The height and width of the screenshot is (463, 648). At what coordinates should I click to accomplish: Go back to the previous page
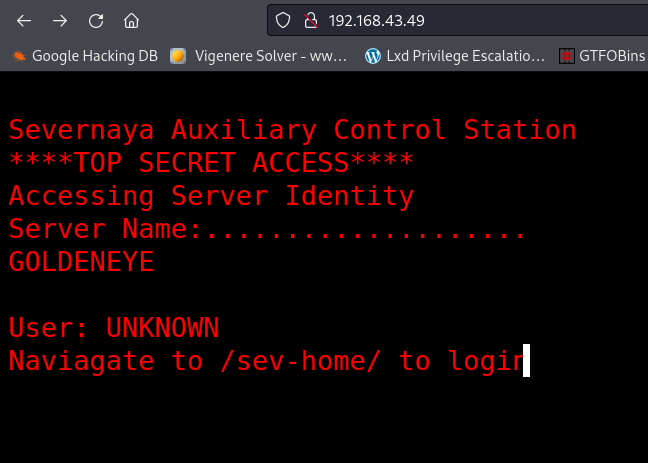[24, 20]
